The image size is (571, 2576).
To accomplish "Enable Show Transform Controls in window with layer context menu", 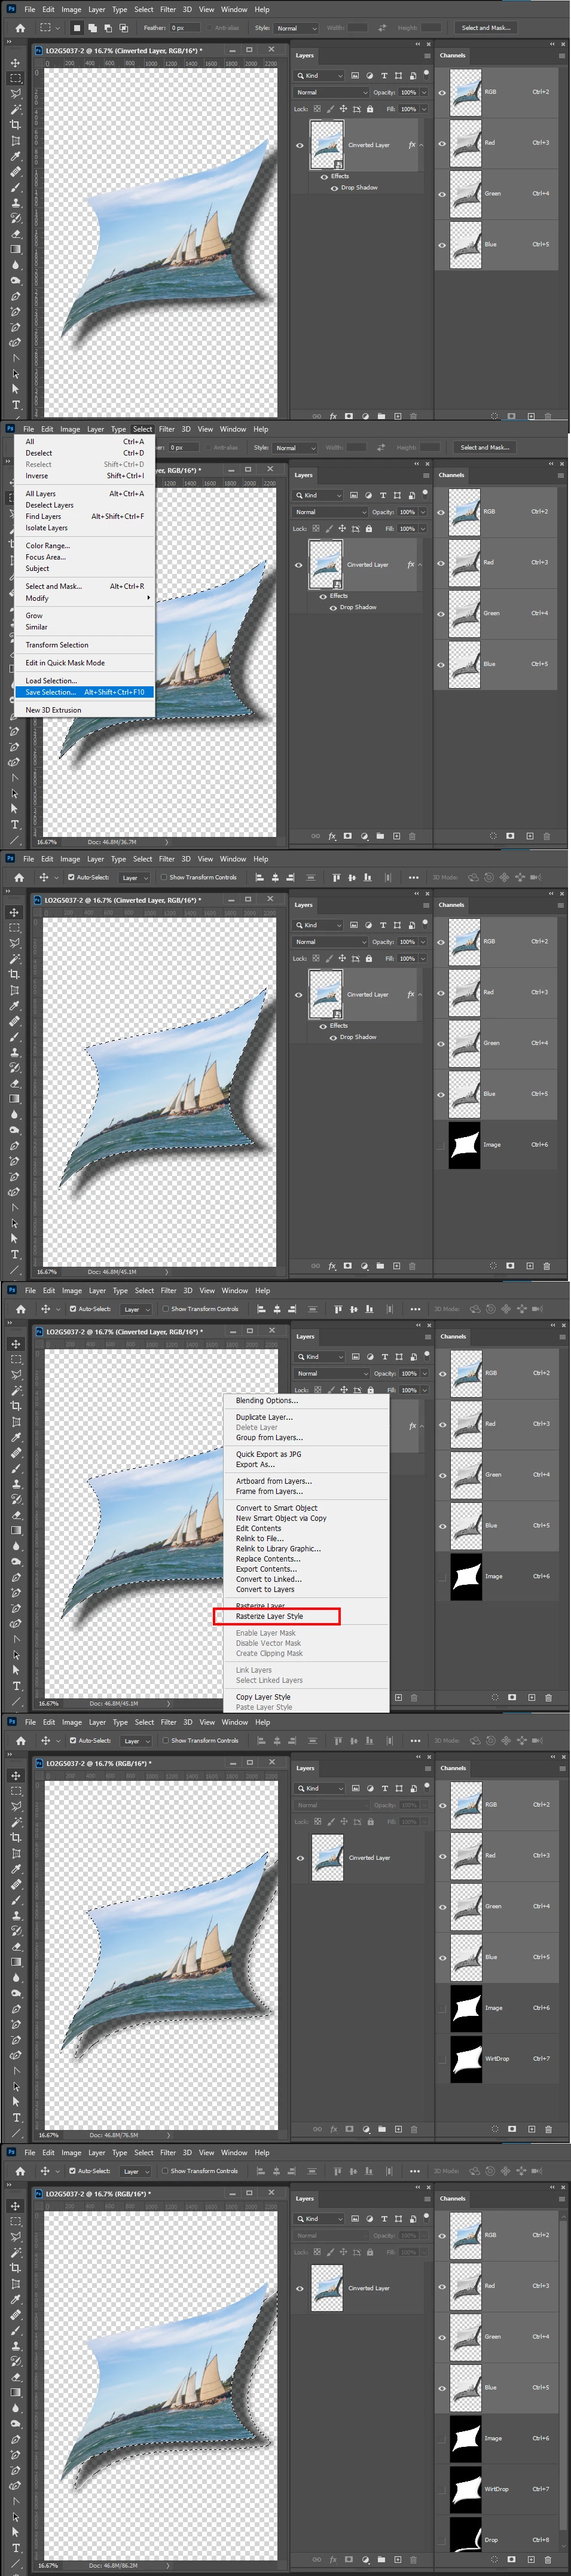I will click(165, 1309).
